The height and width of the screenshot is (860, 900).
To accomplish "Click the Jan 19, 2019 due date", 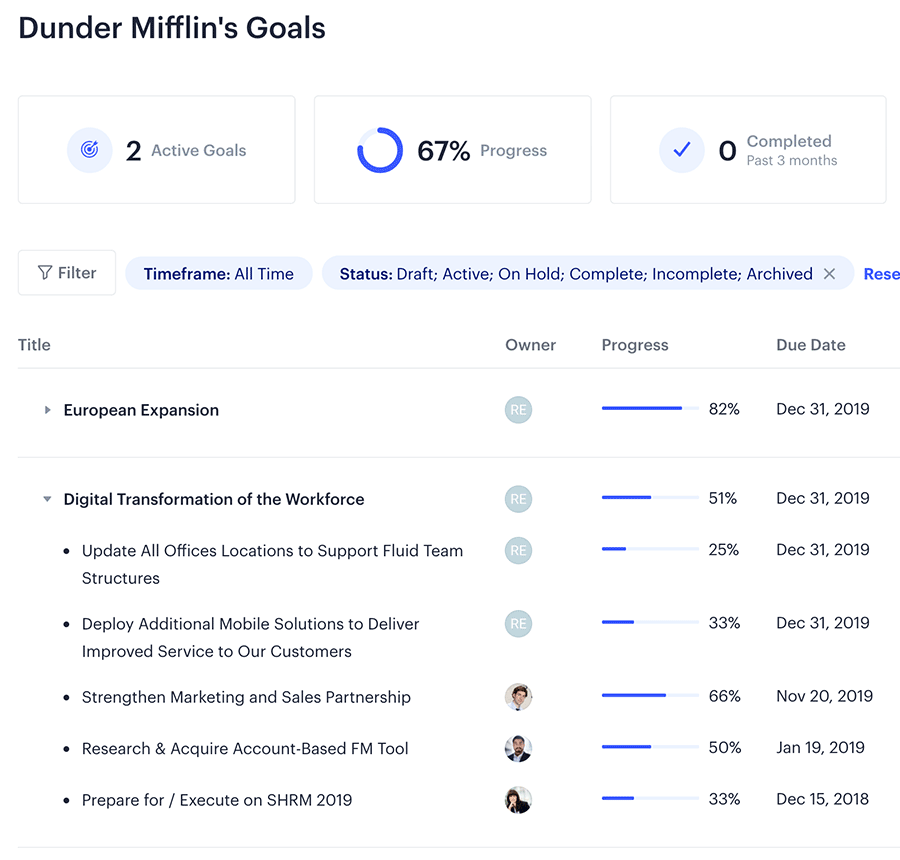I will coord(820,747).
